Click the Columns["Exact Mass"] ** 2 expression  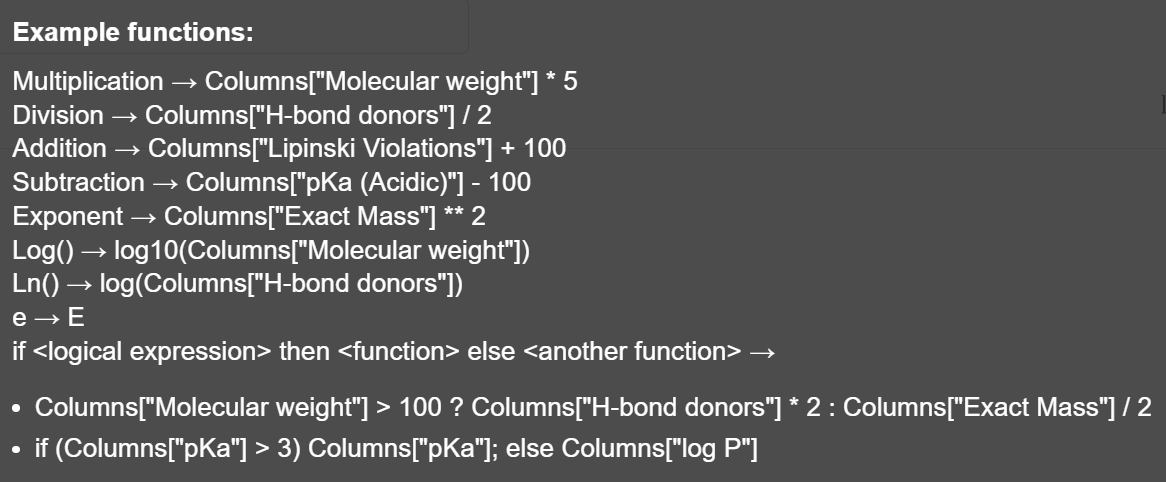(x=325, y=216)
